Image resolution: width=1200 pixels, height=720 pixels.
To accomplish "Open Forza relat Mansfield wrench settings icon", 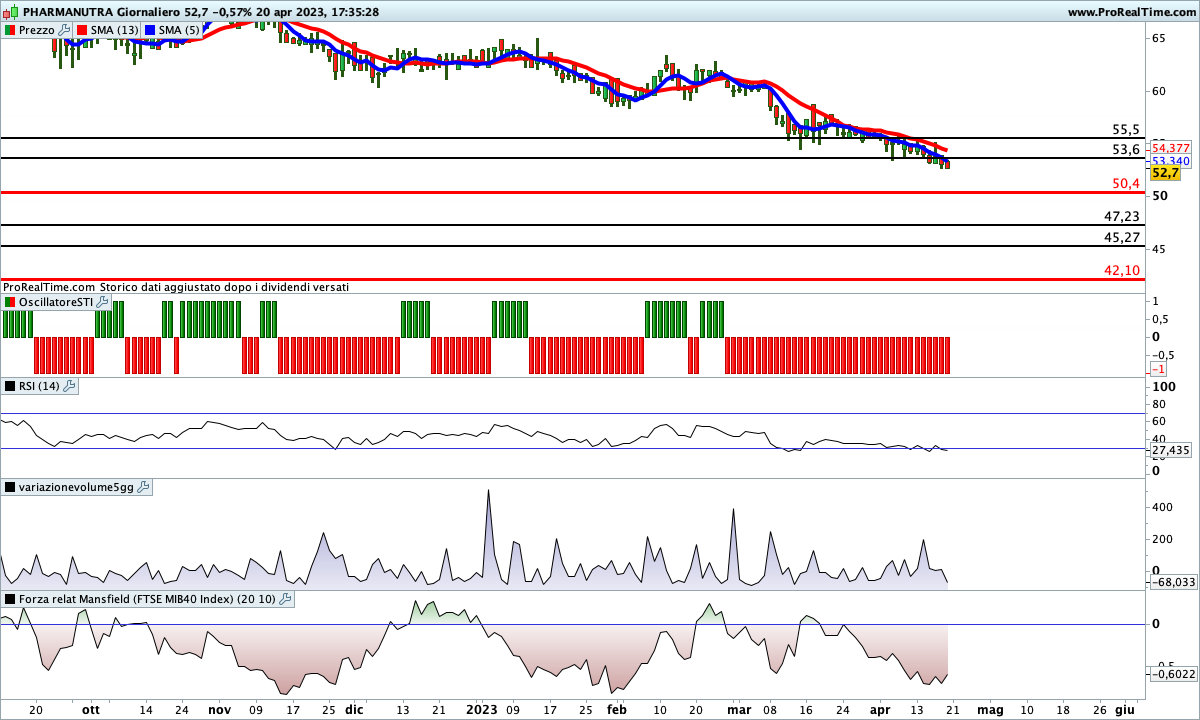I will click(285, 599).
